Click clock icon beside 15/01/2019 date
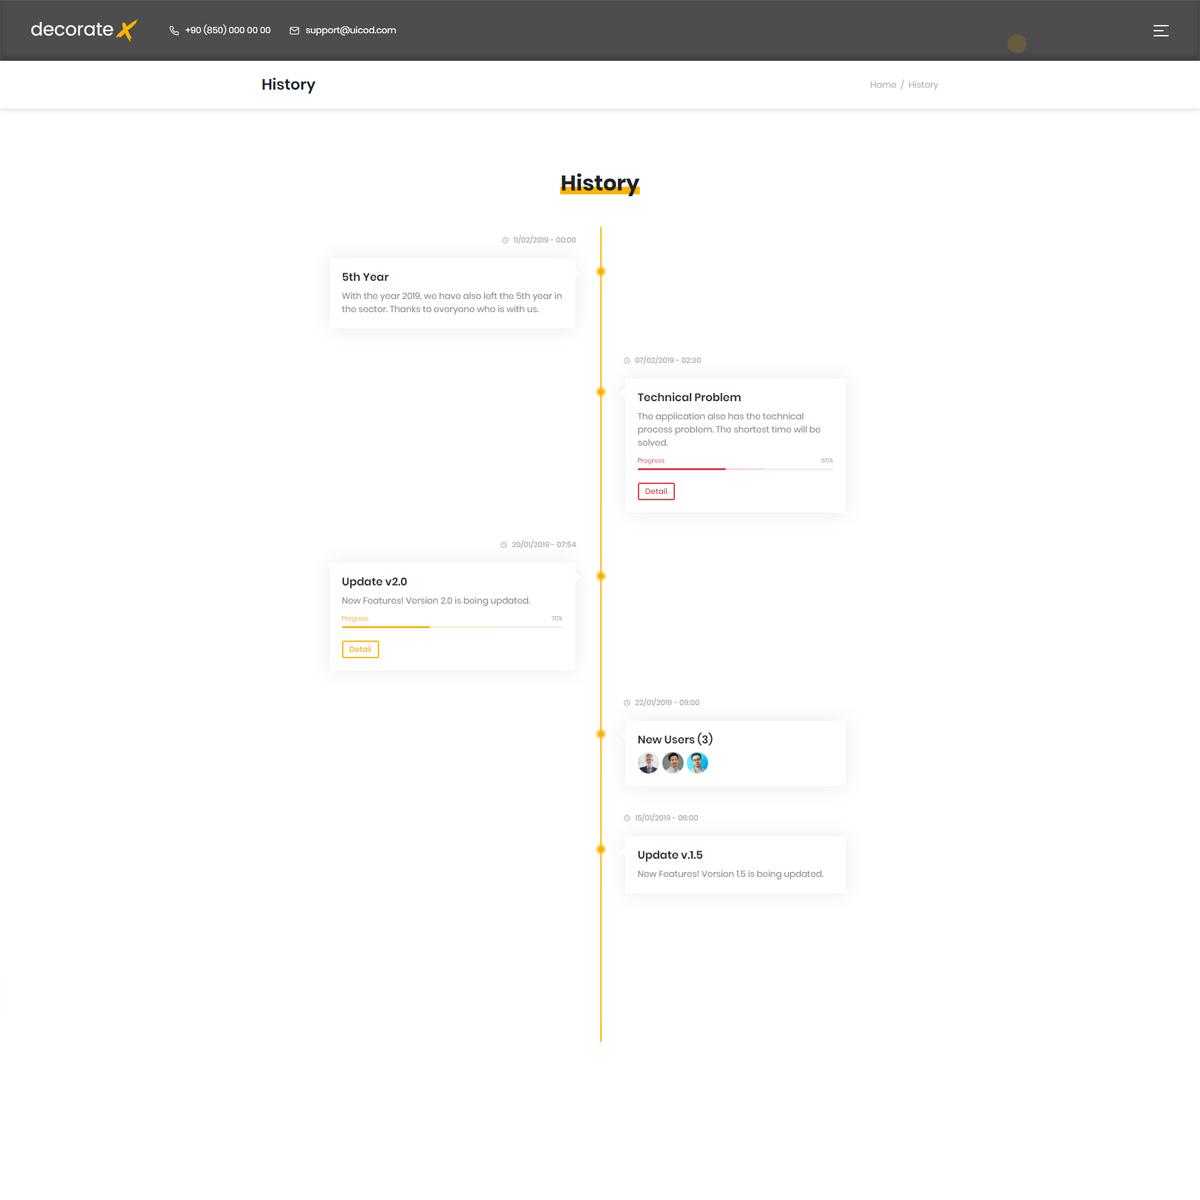The height and width of the screenshot is (1200, 1200). point(627,818)
